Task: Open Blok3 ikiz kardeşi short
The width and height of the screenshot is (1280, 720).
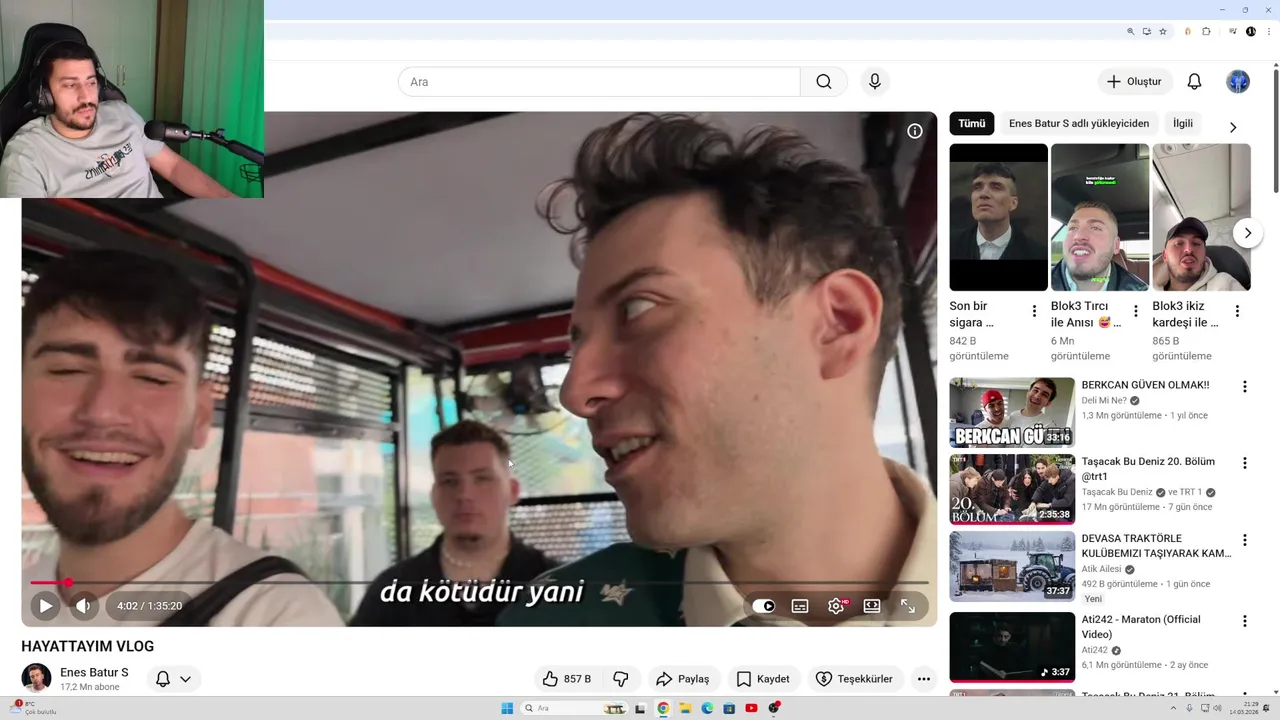Action: [1201, 217]
